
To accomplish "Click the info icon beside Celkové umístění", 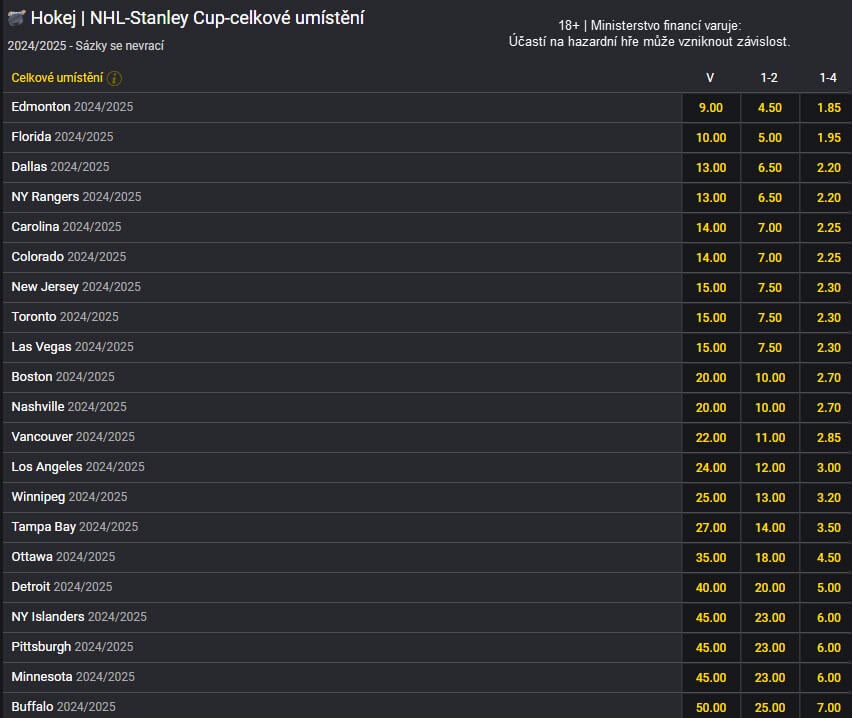I will tap(115, 78).
